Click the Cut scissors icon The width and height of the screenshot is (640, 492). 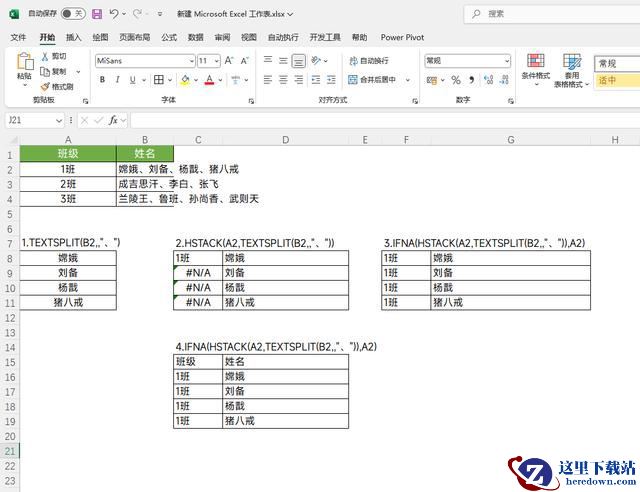45,56
